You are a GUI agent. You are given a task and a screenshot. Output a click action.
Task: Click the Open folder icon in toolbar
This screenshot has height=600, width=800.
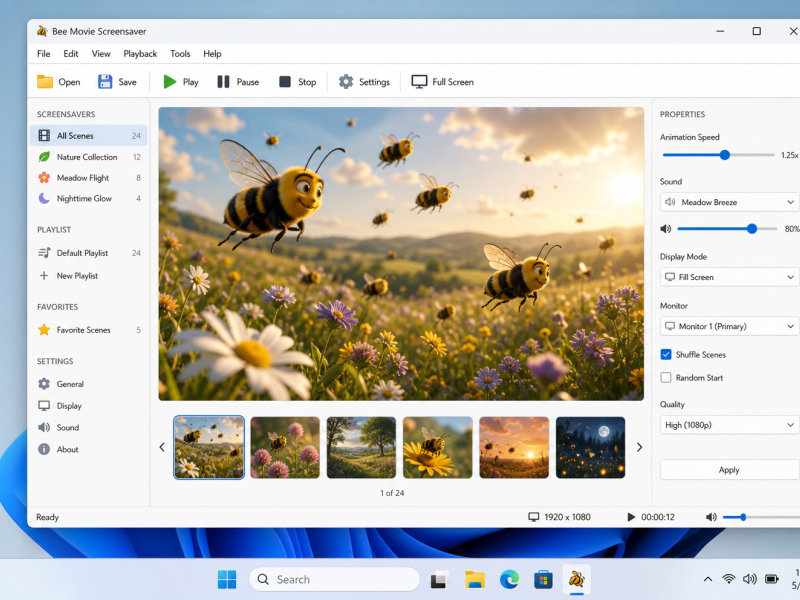(x=45, y=82)
